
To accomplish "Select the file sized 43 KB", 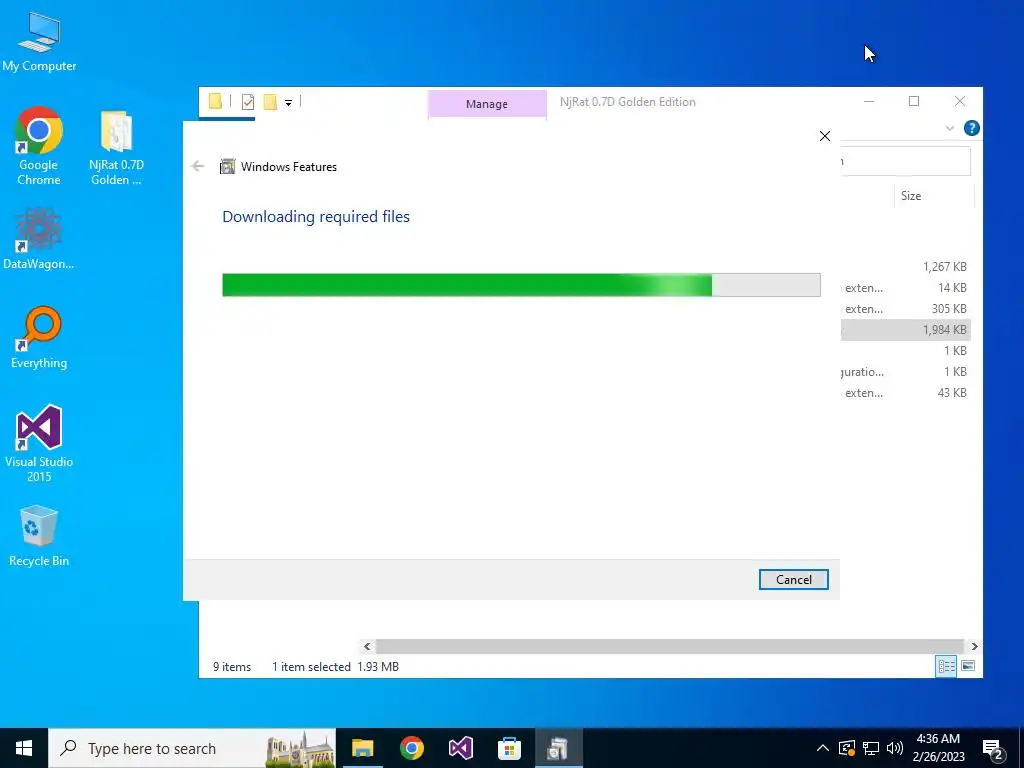I will pos(905,392).
